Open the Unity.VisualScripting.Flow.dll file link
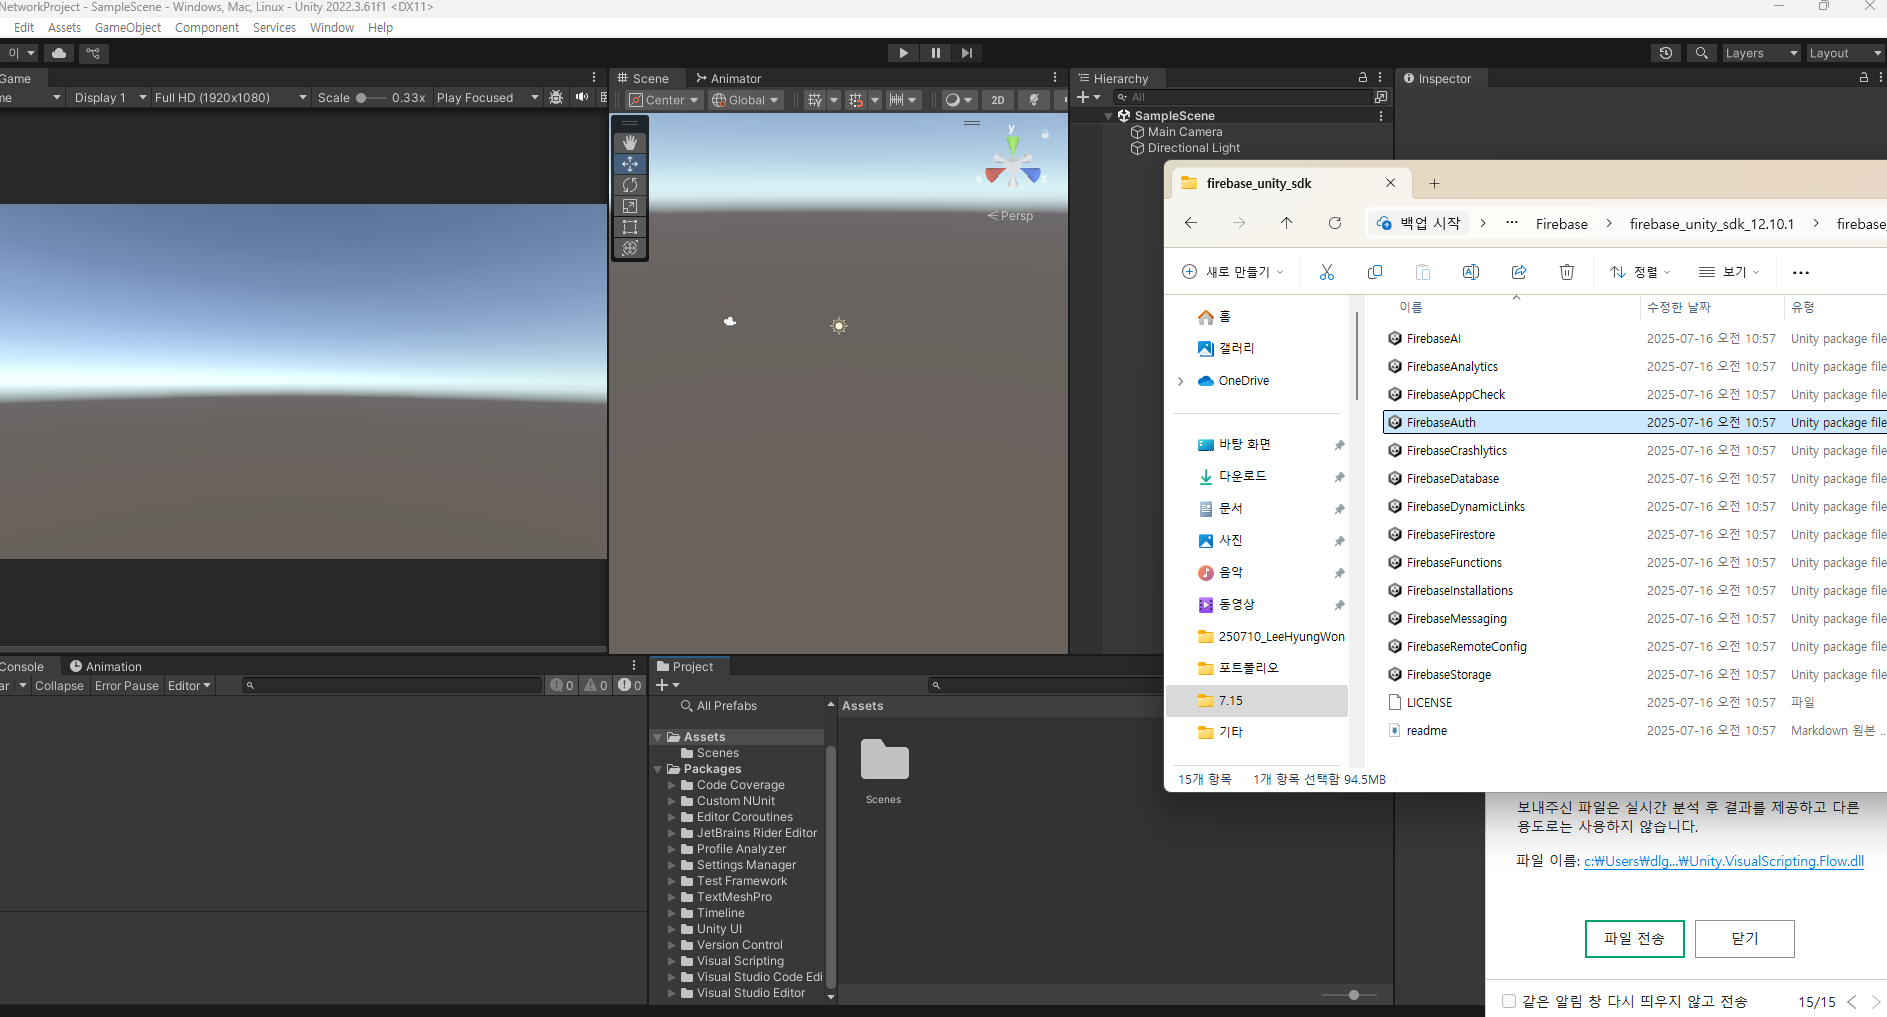Screen dimensions: 1887x1017 1724,861
